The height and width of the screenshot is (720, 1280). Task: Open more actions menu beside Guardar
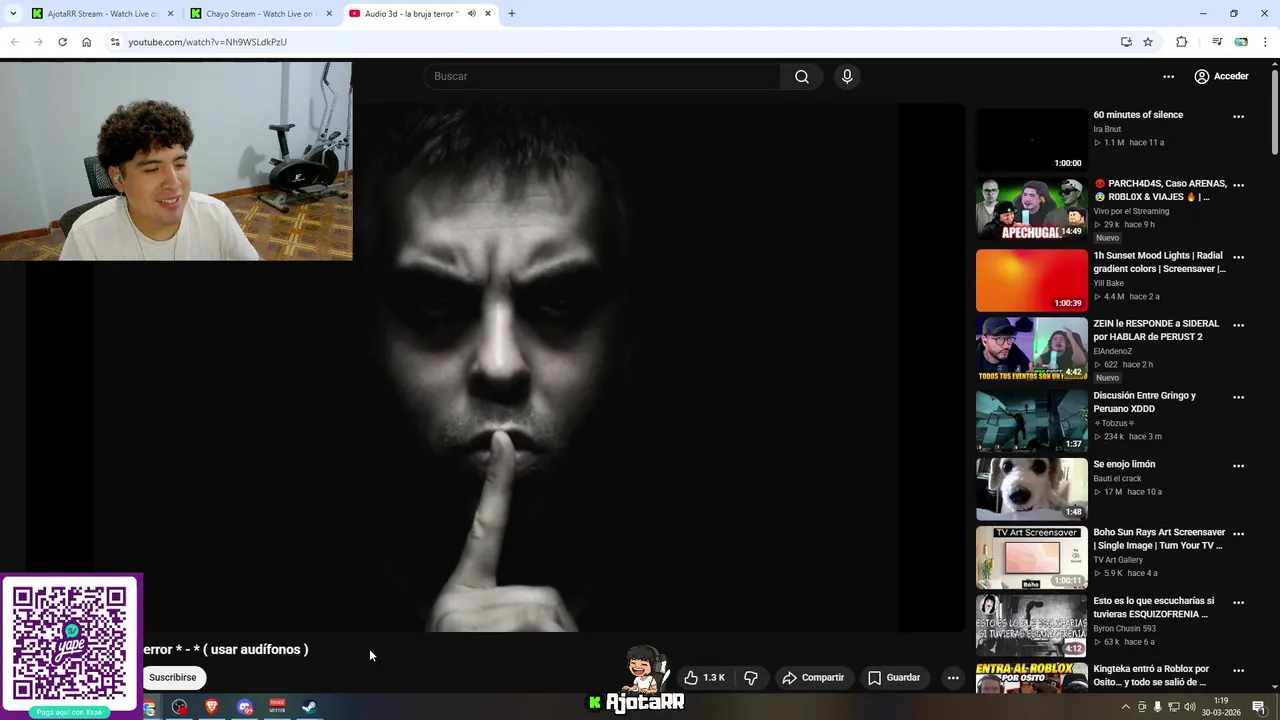[953, 678]
